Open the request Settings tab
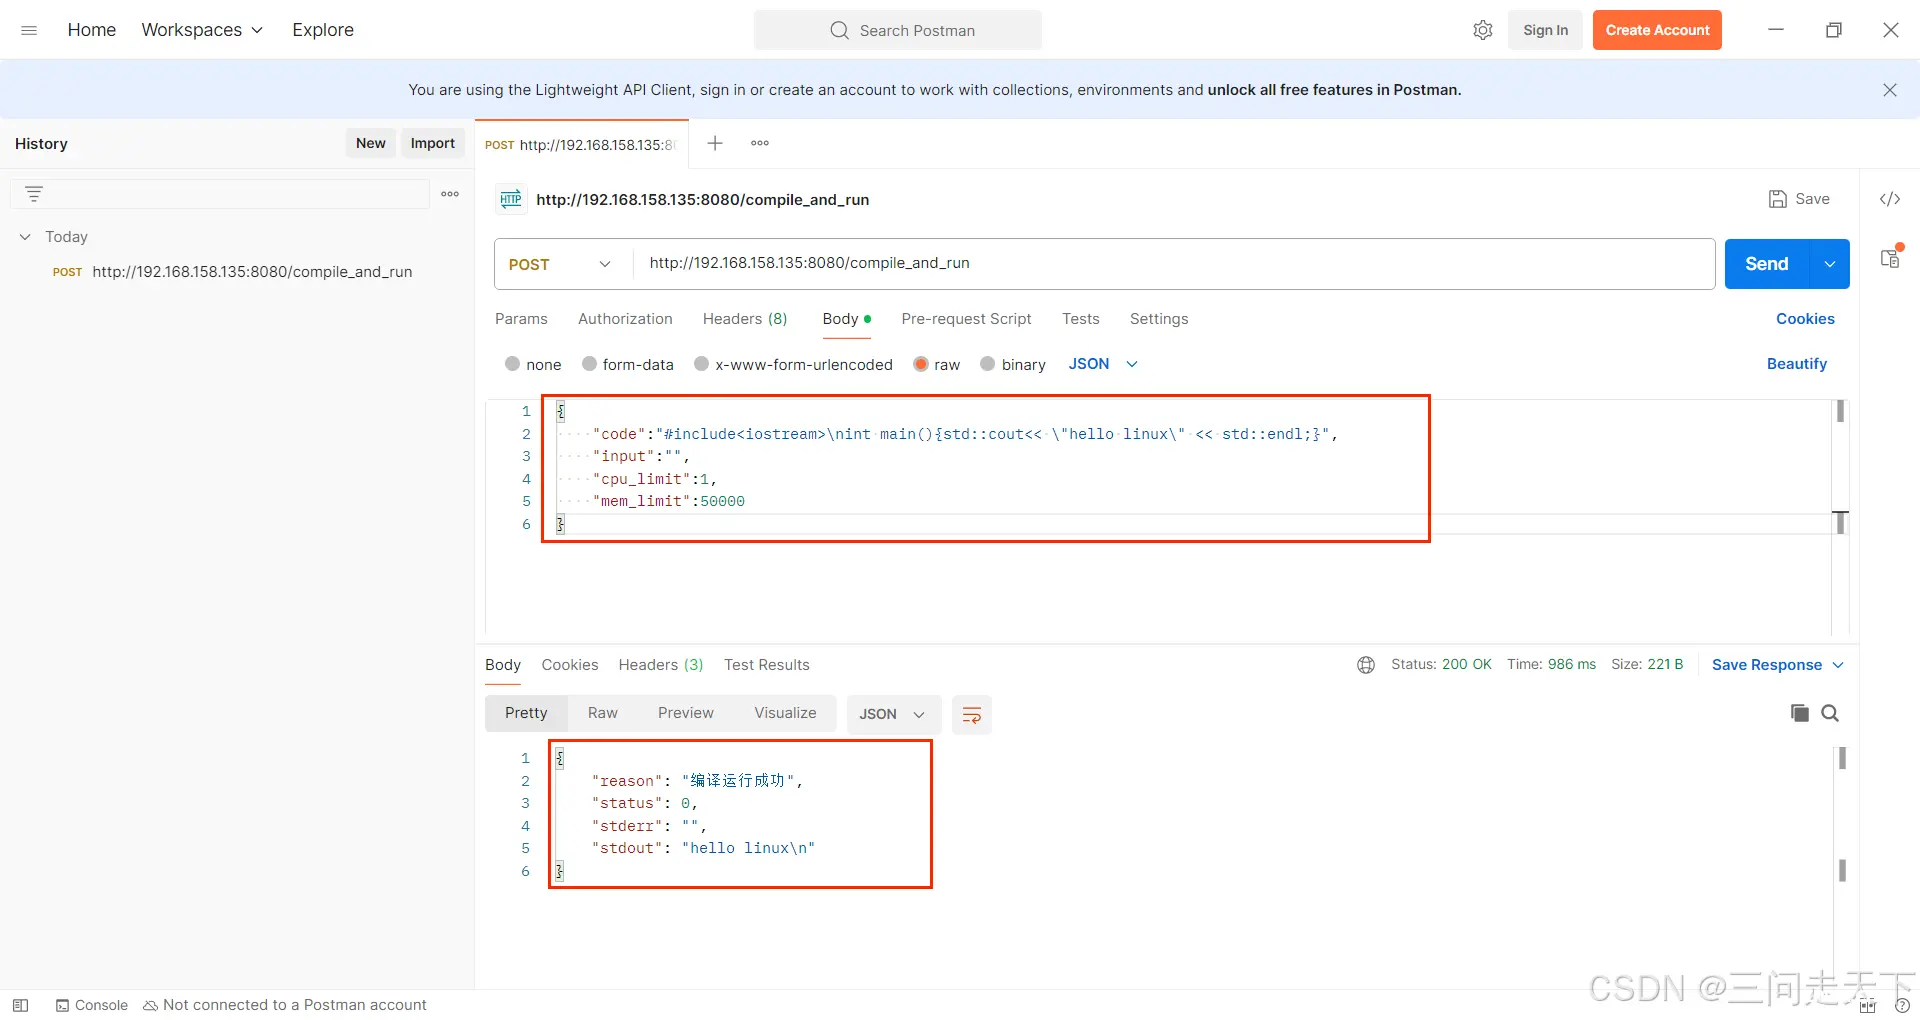Image resolution: width=1920 pixels, height=1020 pixels. click(x=1159, y=319)
